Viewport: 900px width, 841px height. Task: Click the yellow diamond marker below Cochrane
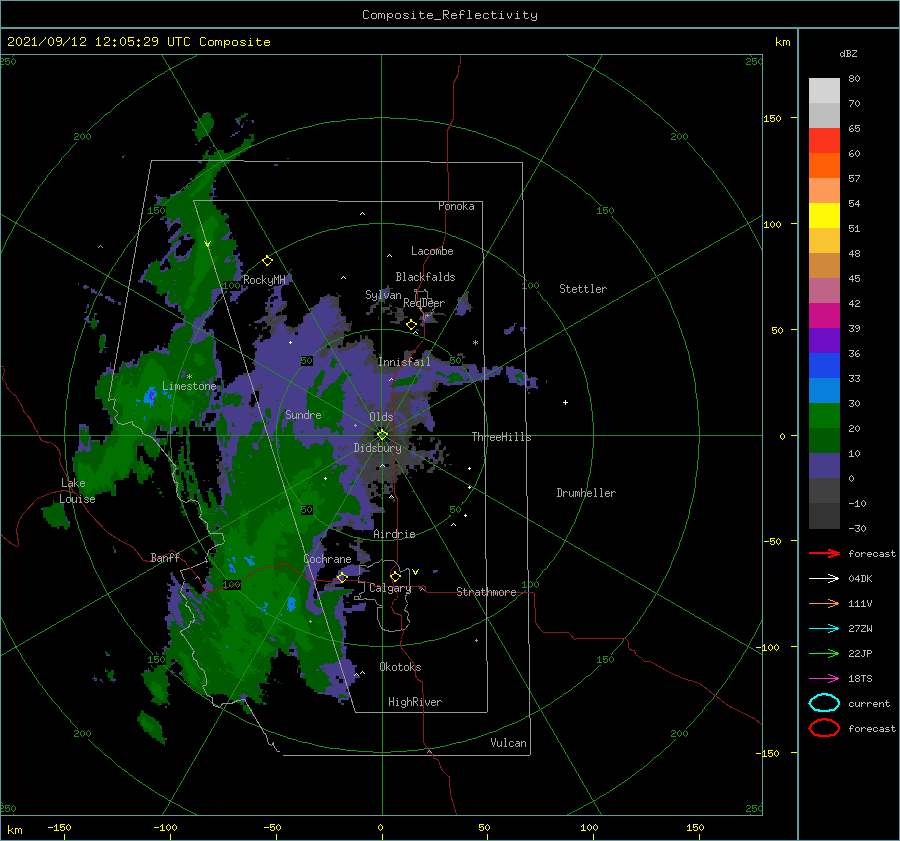pos(343,577)
